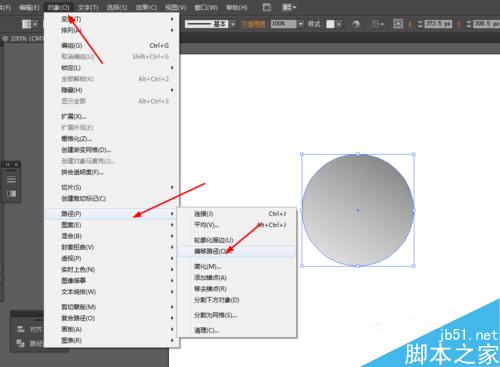Open the 帮助(H) menu

pyautogui.click(x=237, y=7)
